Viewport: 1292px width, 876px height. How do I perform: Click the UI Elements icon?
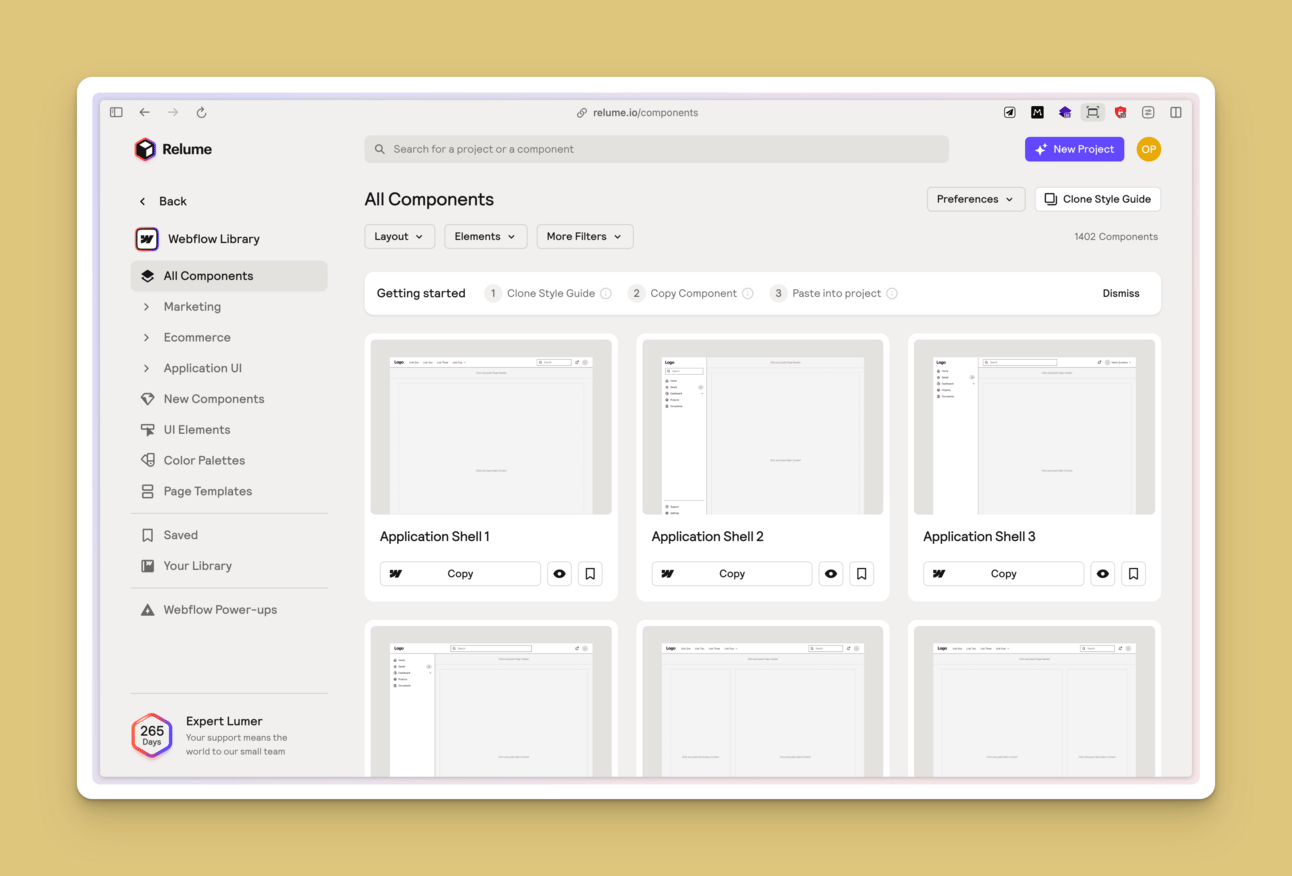[x=147, y=430]
